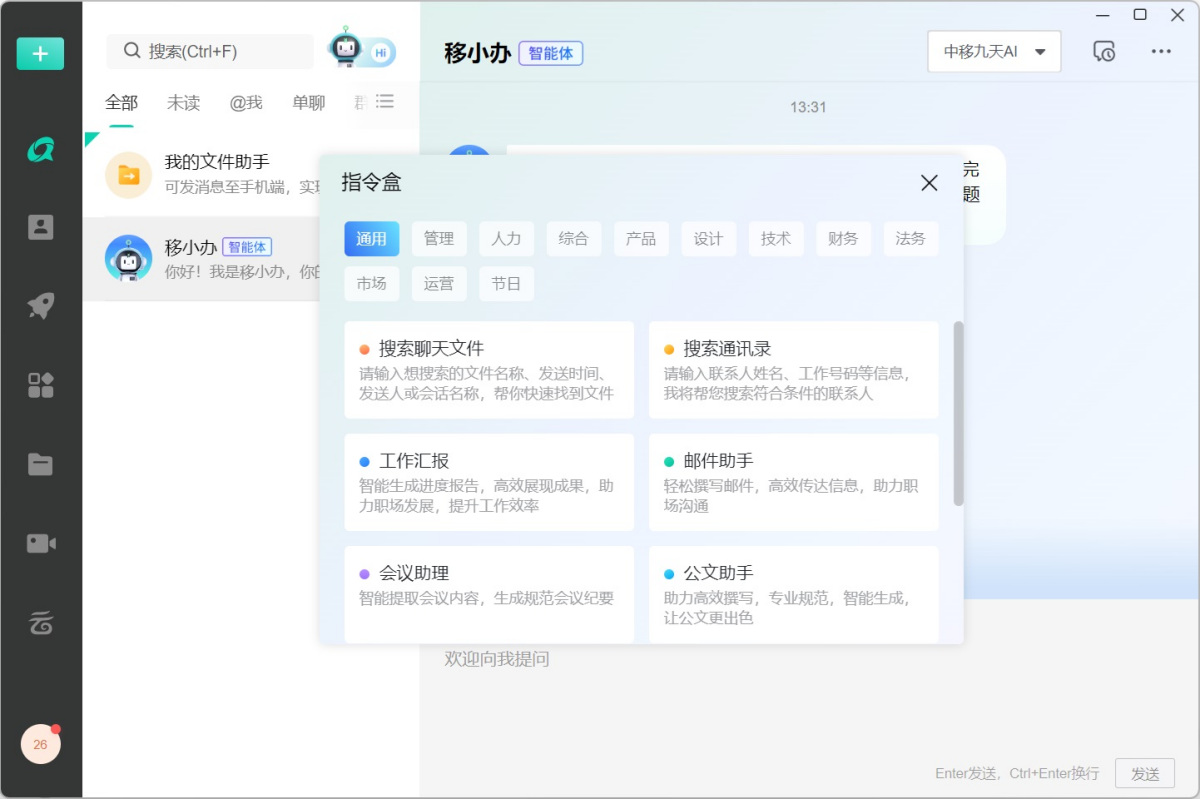Click the 搜索 search input field
The width and height of the screenshot is (1200, 799).
[x=220, y=52]
